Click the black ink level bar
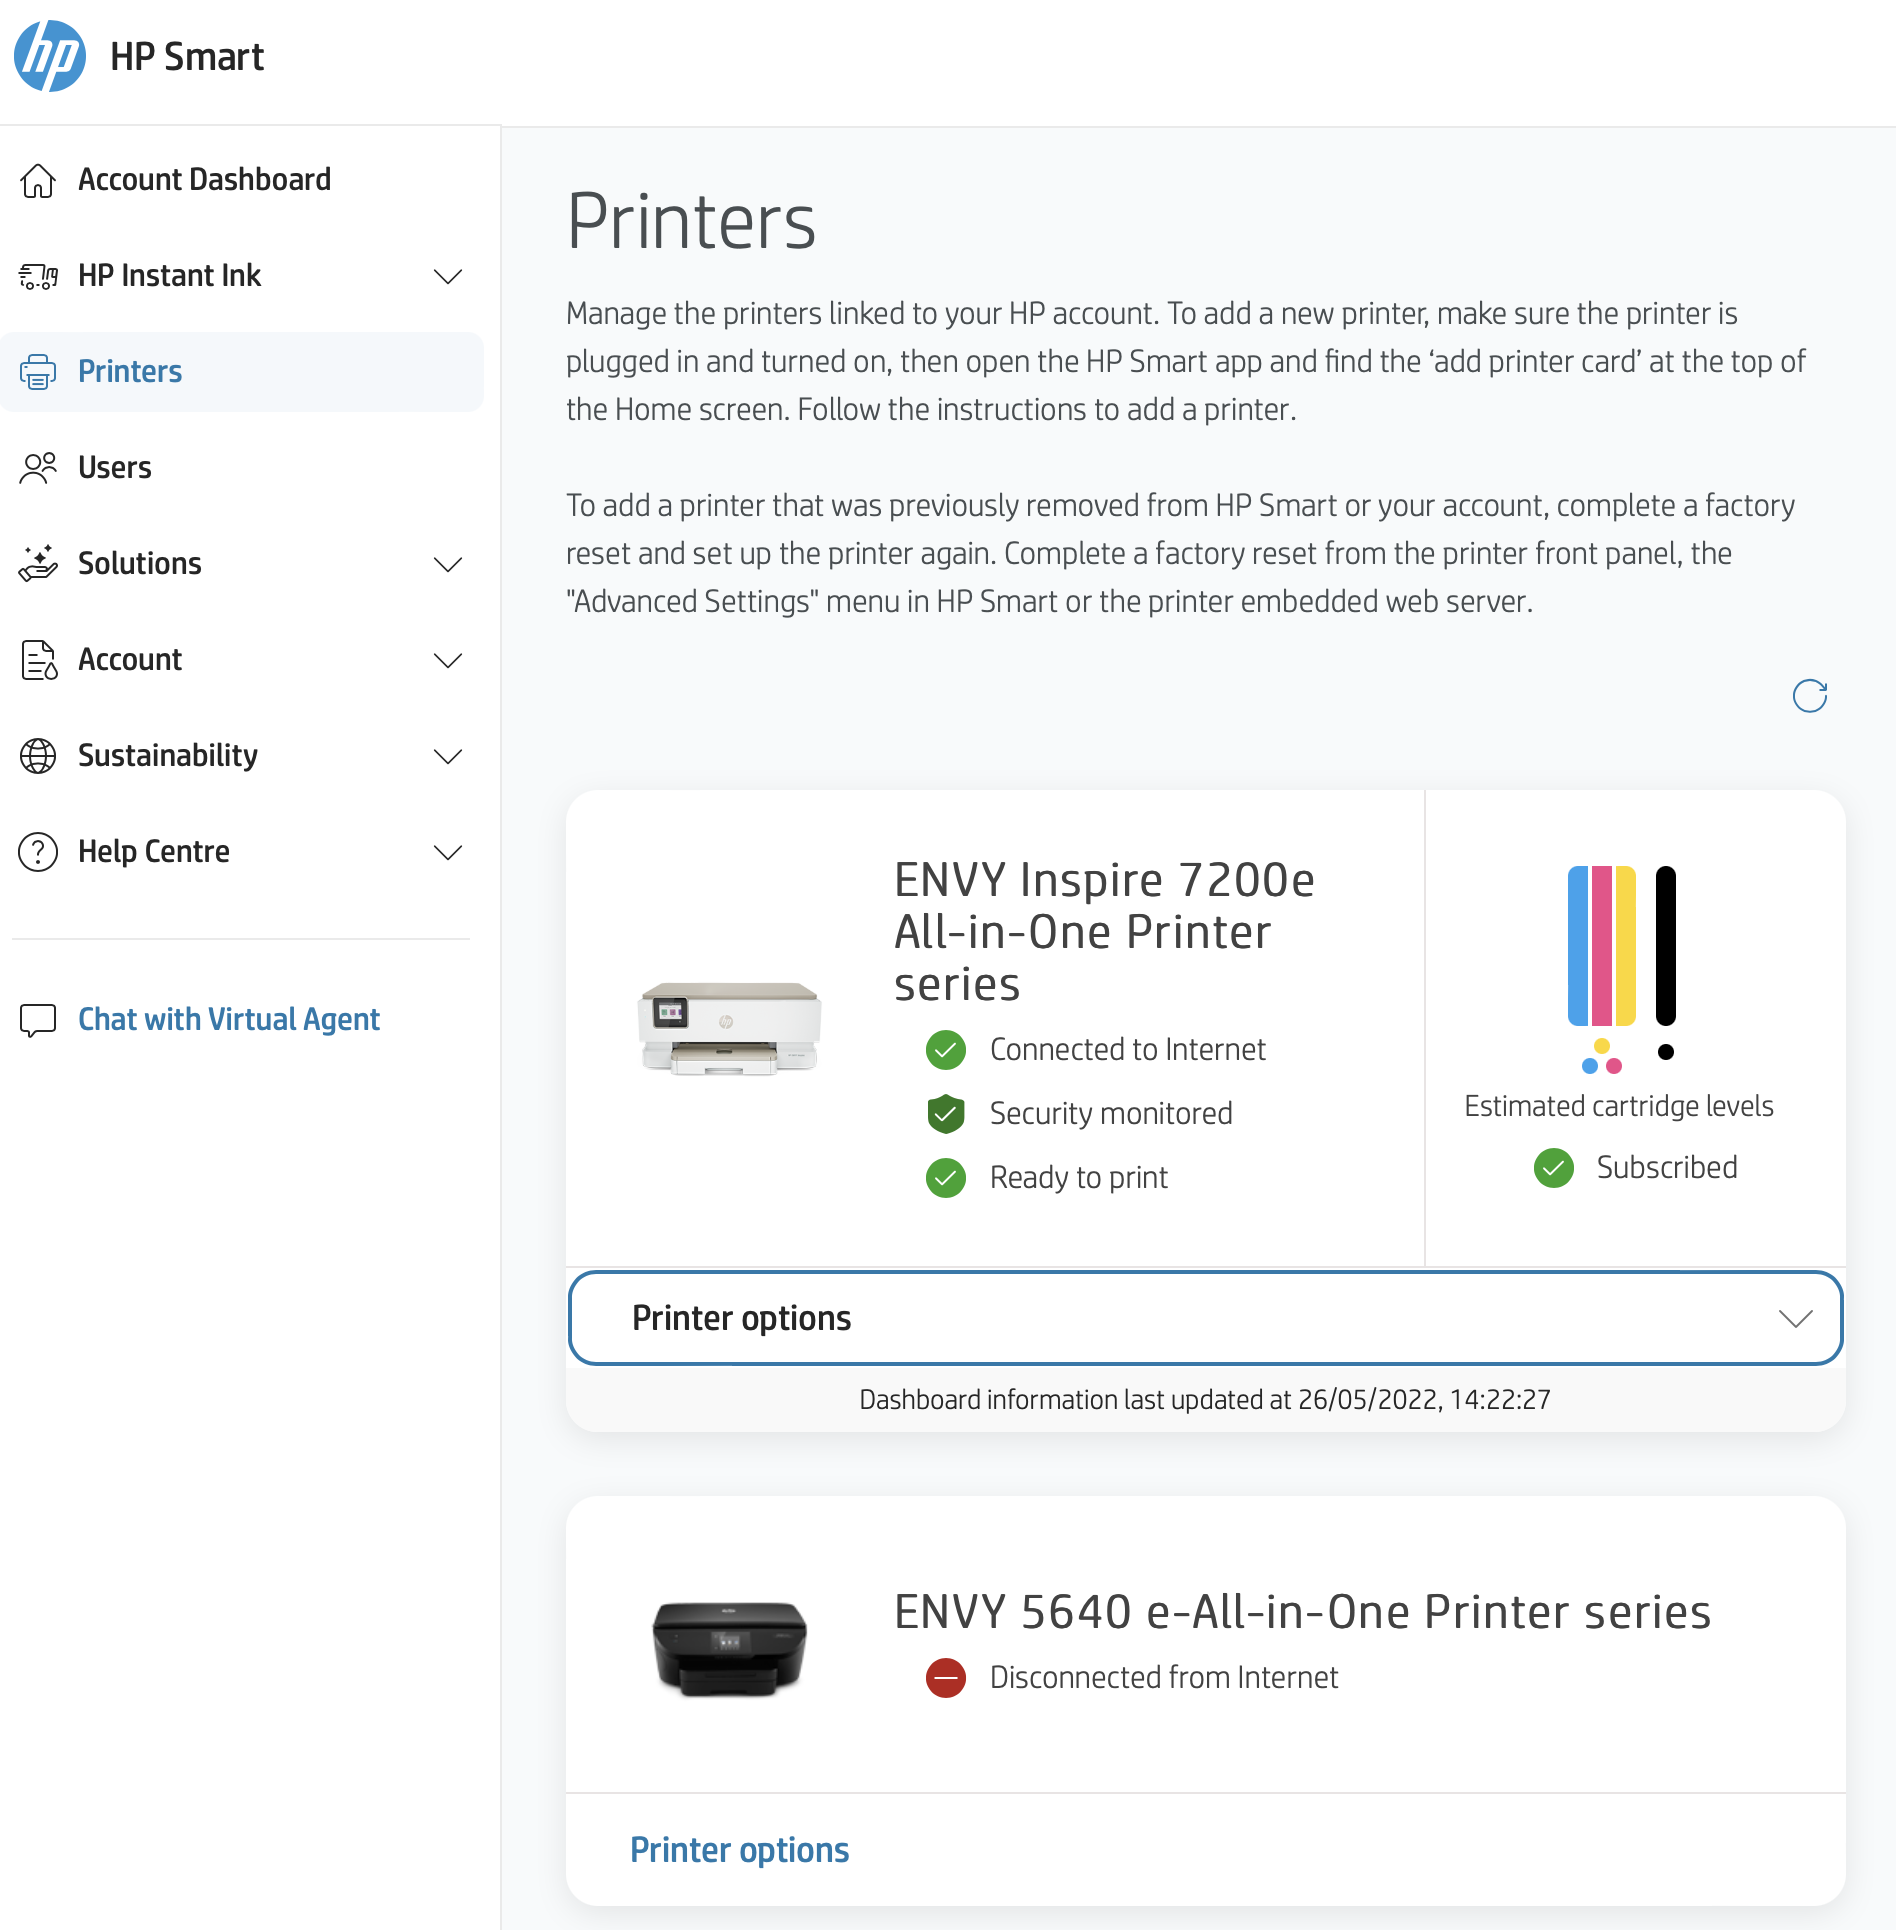Image resolution: width=1896 pixels, height=1930 pixels. click(x=1666, y=946)
